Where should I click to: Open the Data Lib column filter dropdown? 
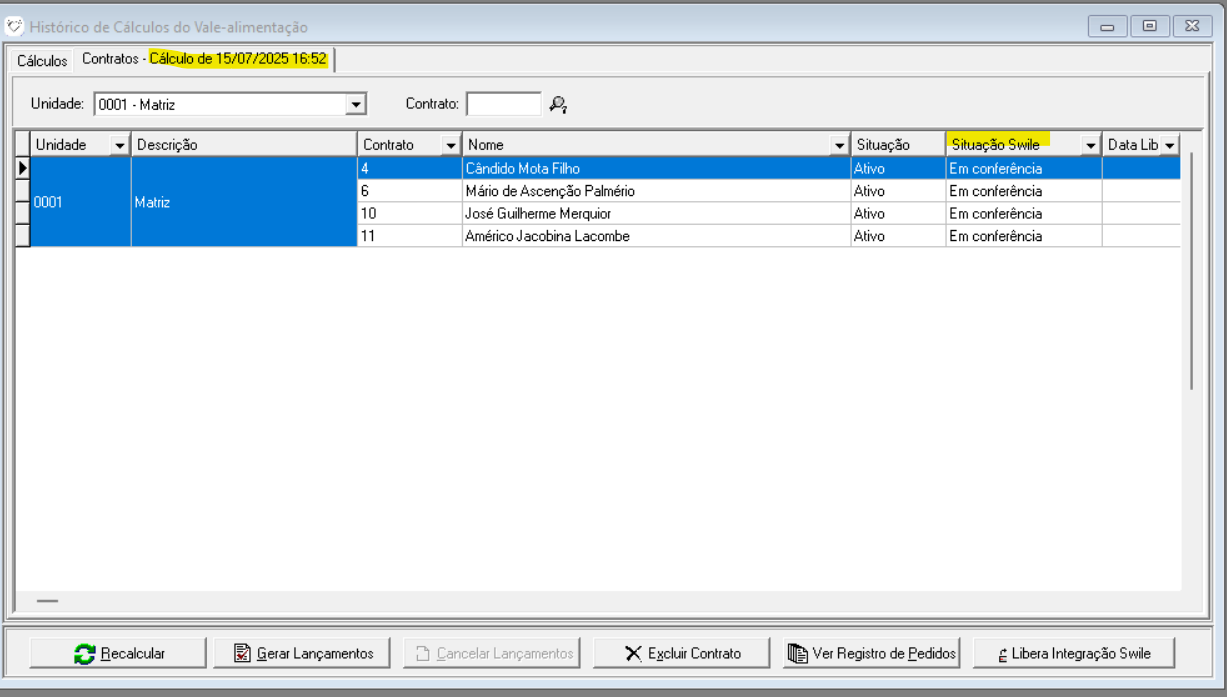click(x=1169, y=146)
